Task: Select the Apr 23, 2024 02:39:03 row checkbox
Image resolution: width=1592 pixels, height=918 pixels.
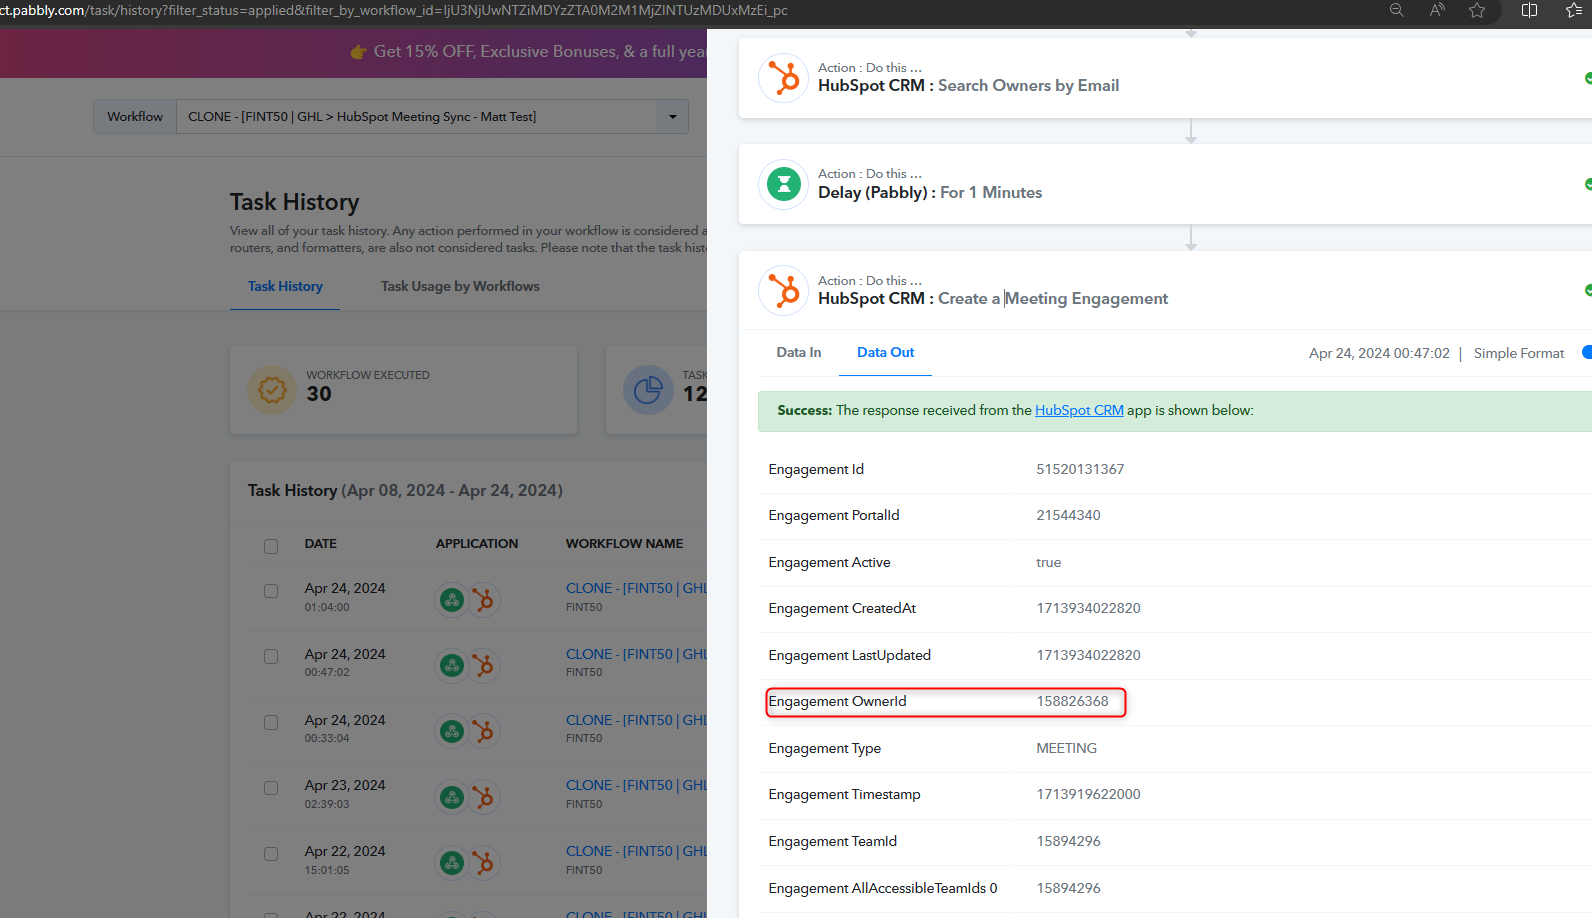Action: (271, 788)
